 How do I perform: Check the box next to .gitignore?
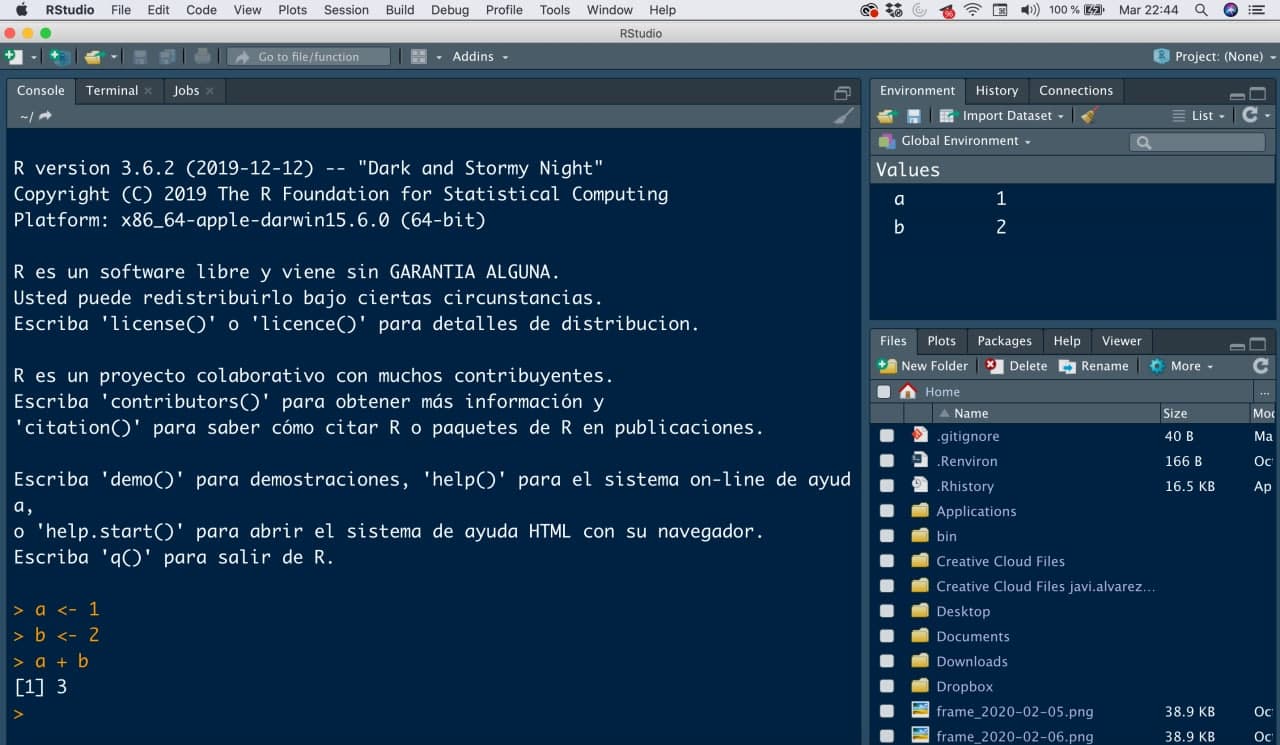coord(887,436)
